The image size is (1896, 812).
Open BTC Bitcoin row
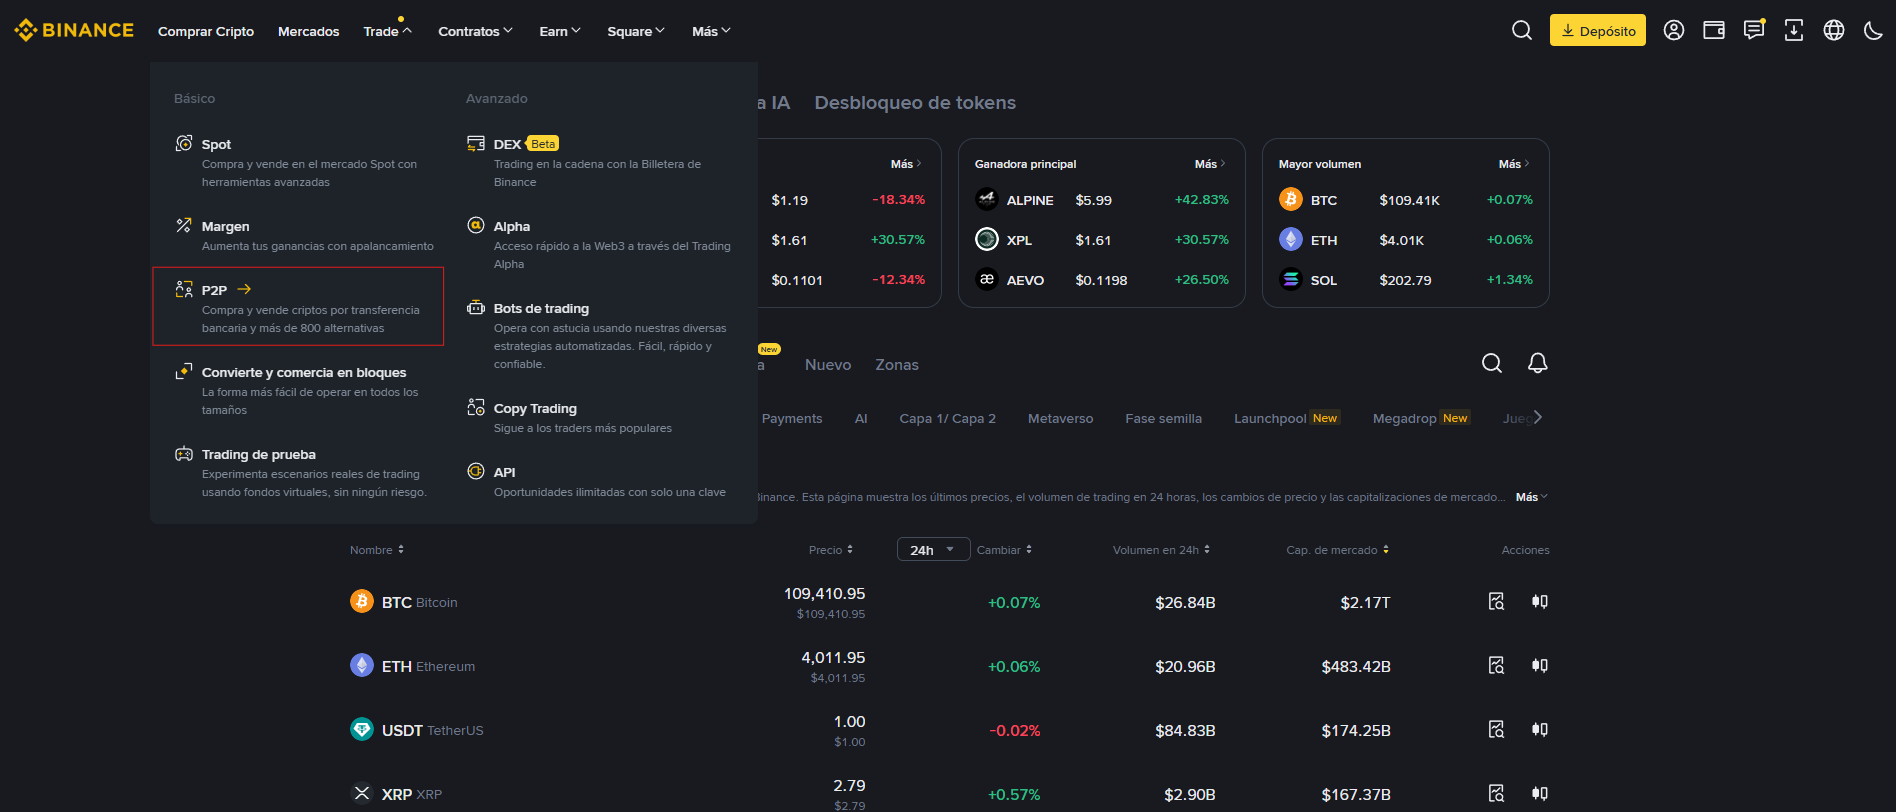click(x=950, y=602)
